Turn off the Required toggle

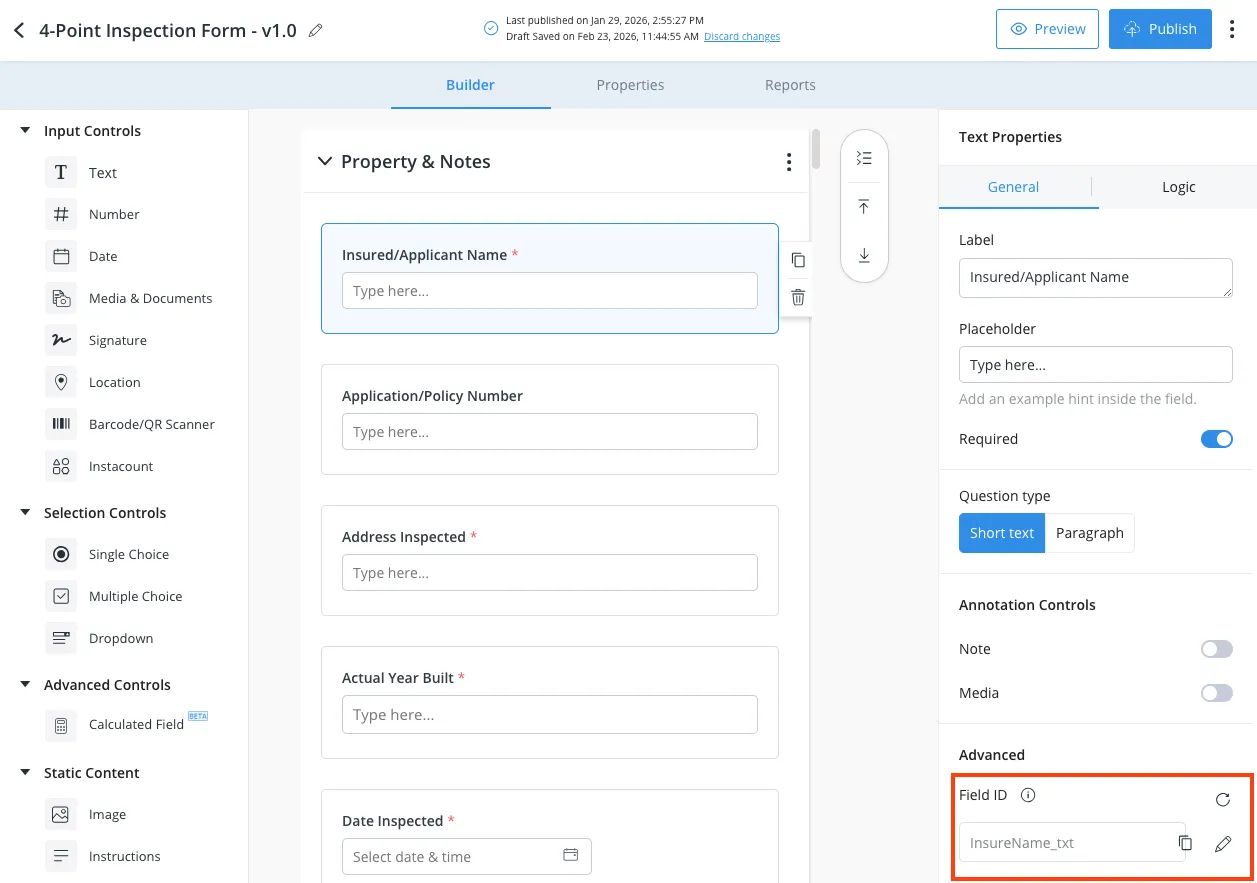click(1216, 439)
